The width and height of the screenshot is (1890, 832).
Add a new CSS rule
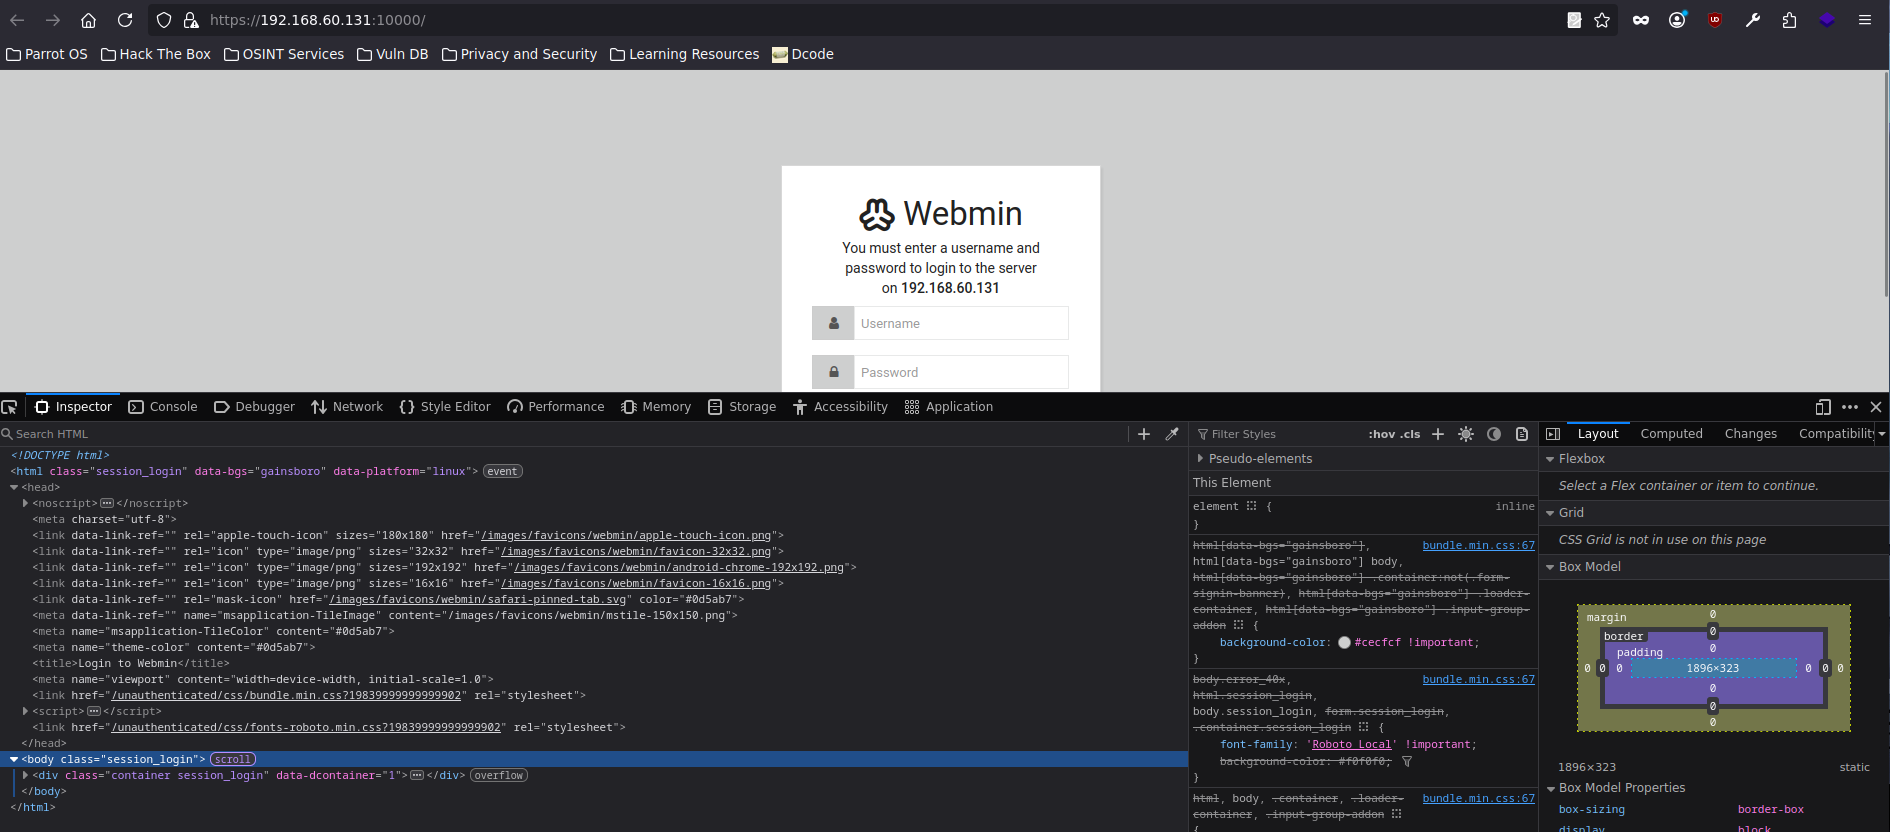pos(1438,434)
